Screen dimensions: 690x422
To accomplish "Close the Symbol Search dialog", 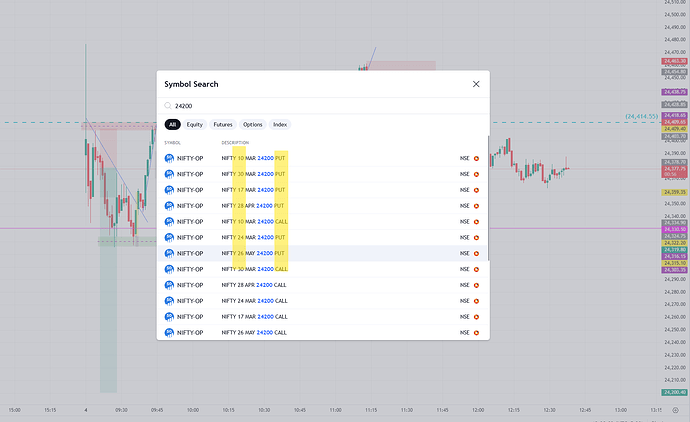I will [x=476, y=84].
